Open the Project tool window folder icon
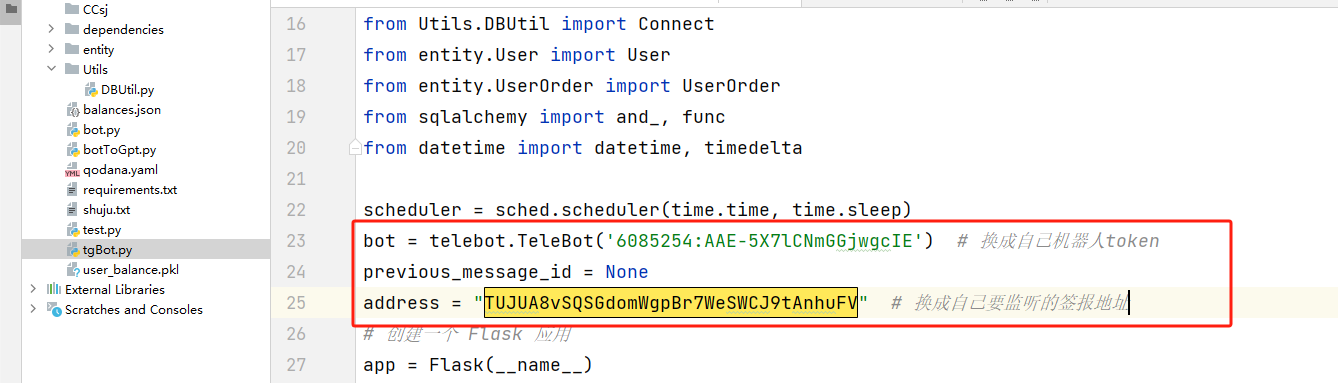Screen dimensions: 1338x383 coord(10,8)
